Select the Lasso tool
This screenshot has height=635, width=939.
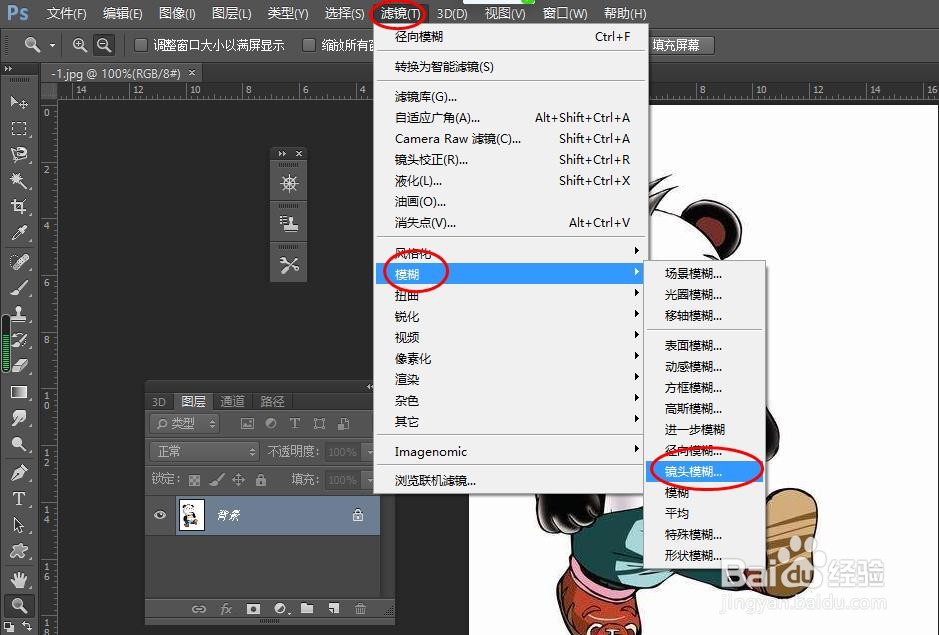(19, 155)
